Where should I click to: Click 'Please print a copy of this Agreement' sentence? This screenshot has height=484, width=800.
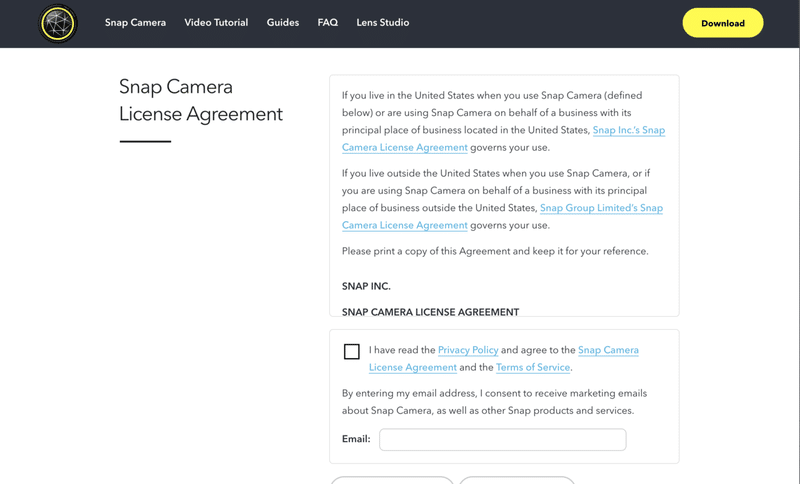[495, 251]
